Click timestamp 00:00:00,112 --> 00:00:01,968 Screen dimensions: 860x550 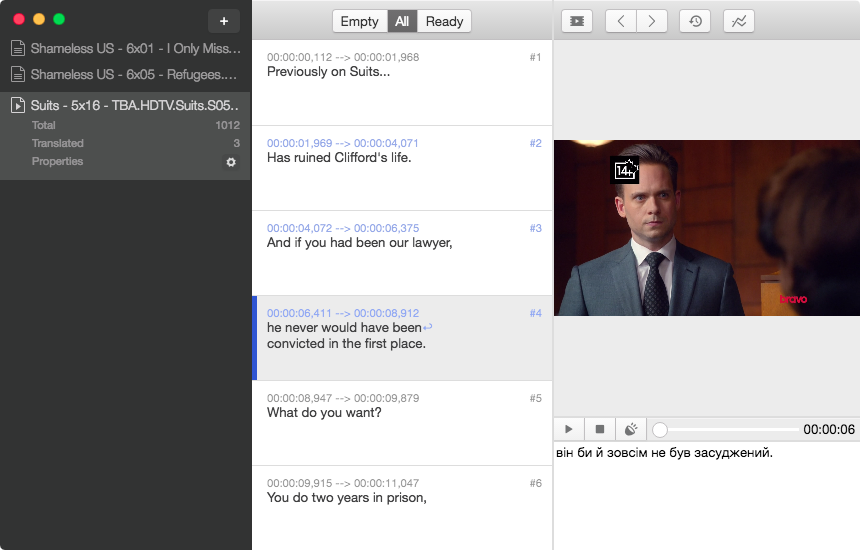[343, 57]
